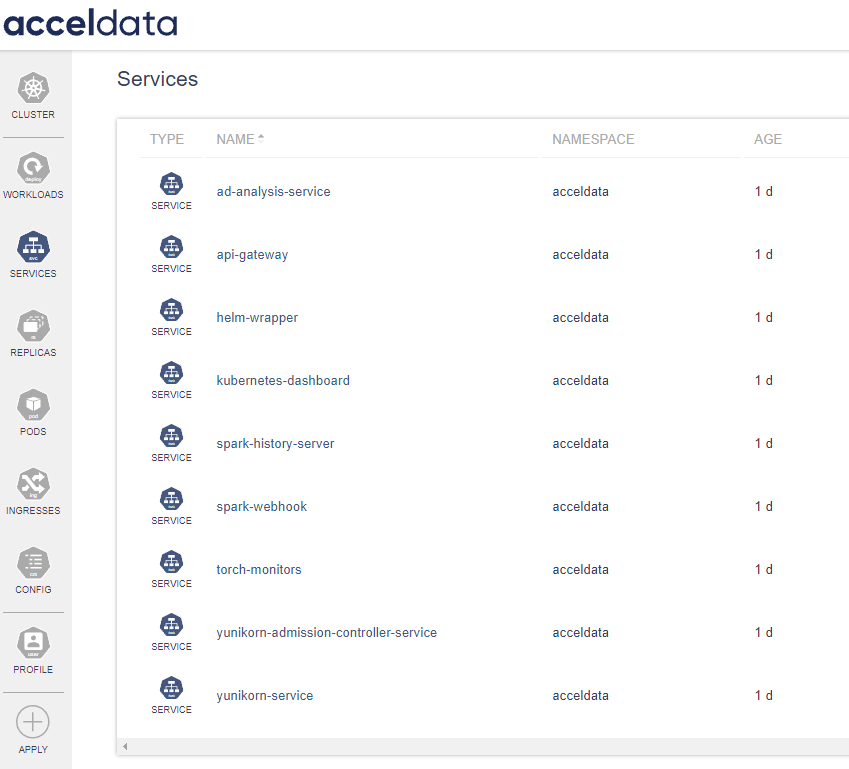Open the spark-history-server service
Screen dimensions: 849x769
click(x=275, y=444)
